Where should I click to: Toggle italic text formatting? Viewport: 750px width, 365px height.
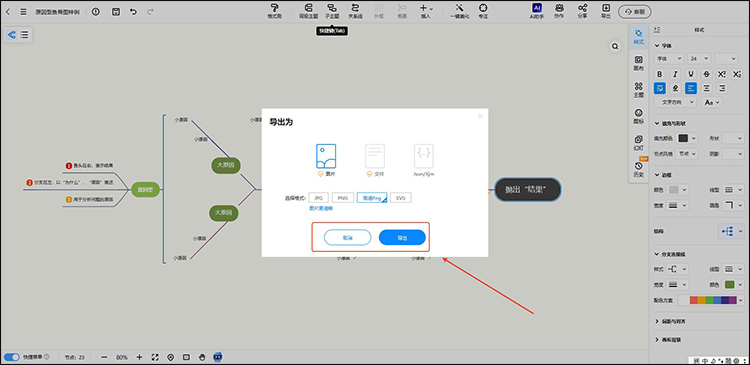click(675, 74)
